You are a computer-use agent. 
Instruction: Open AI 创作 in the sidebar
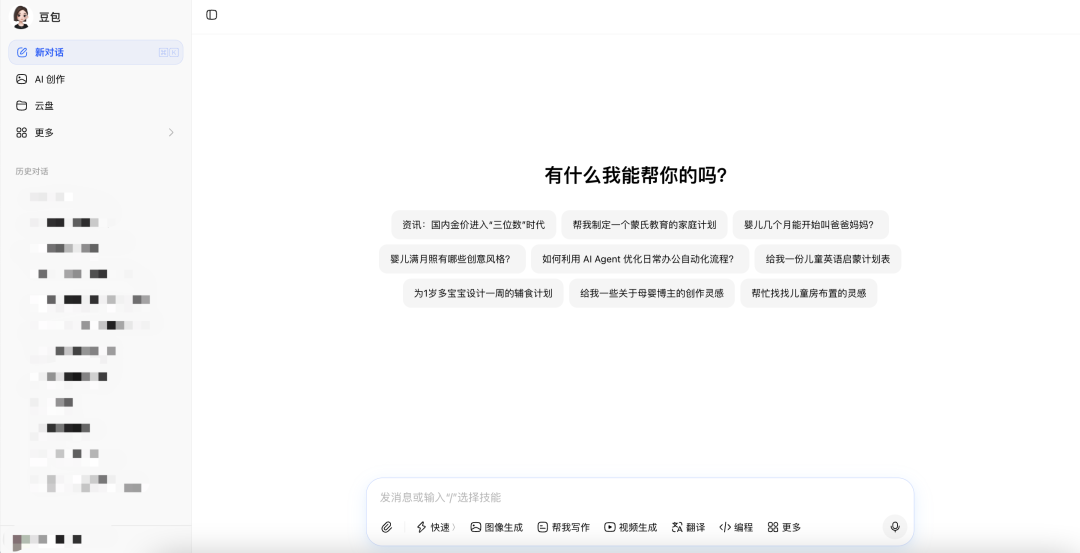coord(96,79)
